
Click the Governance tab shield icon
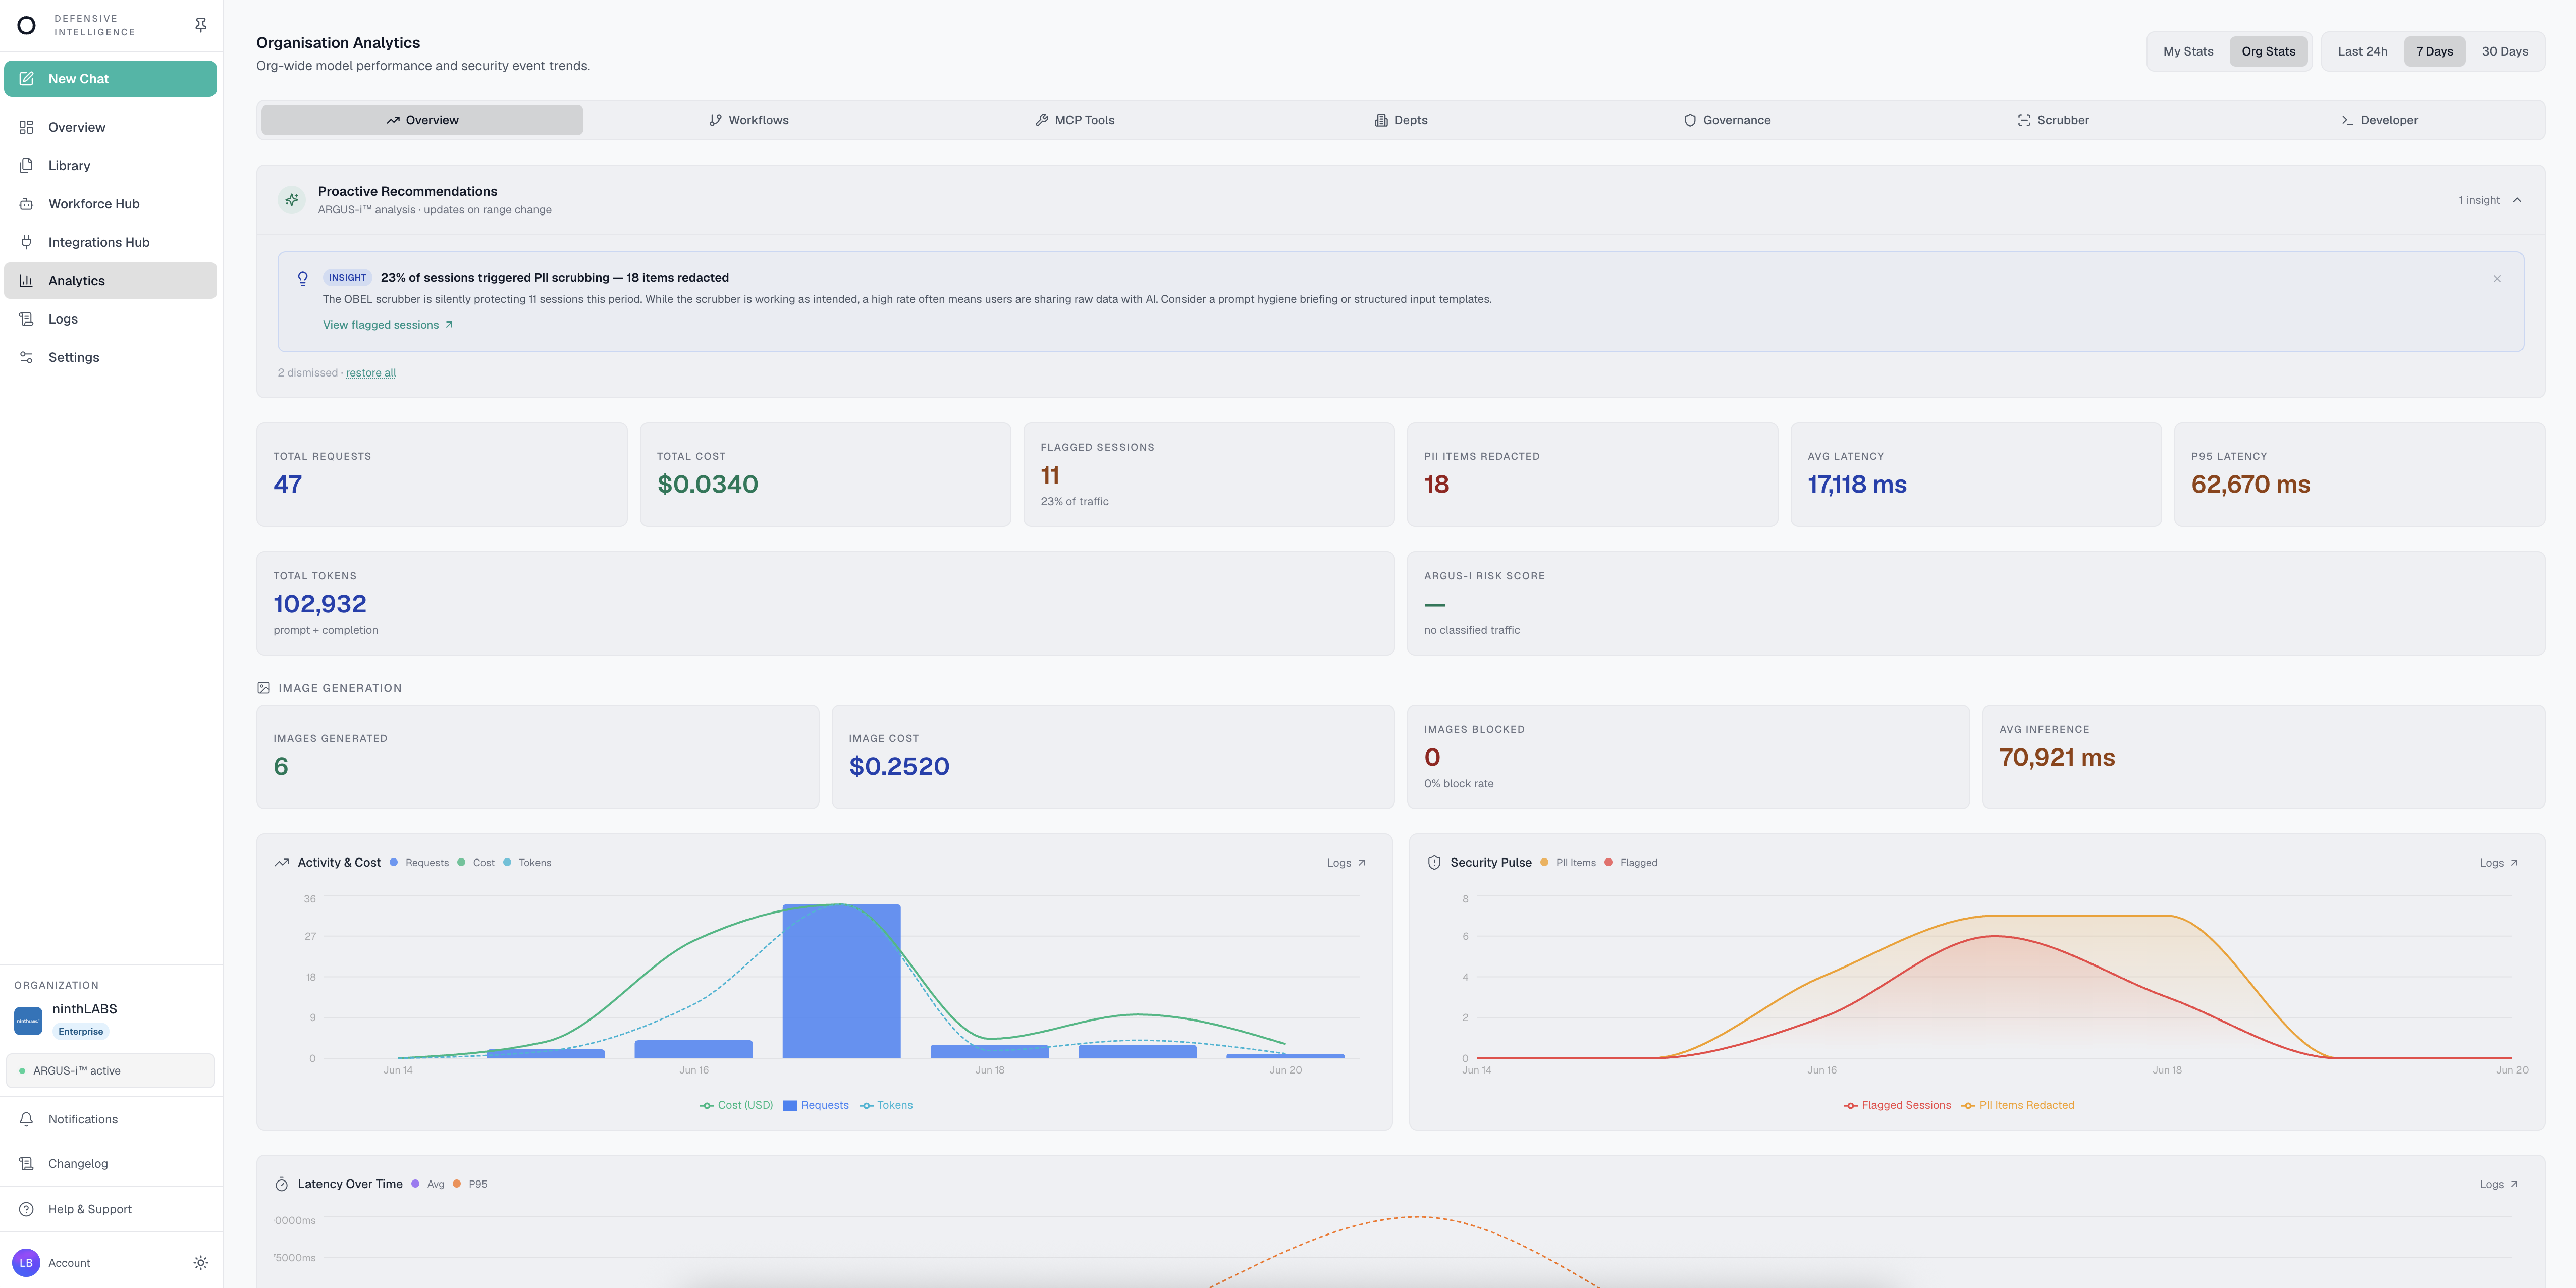point(1690,120)
